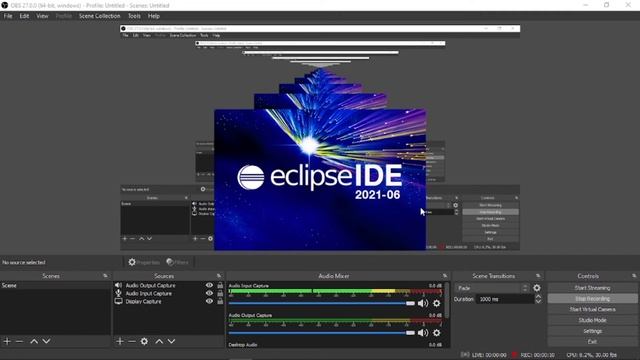Open source properties gear in Sources toolbar

click(144, 341)
